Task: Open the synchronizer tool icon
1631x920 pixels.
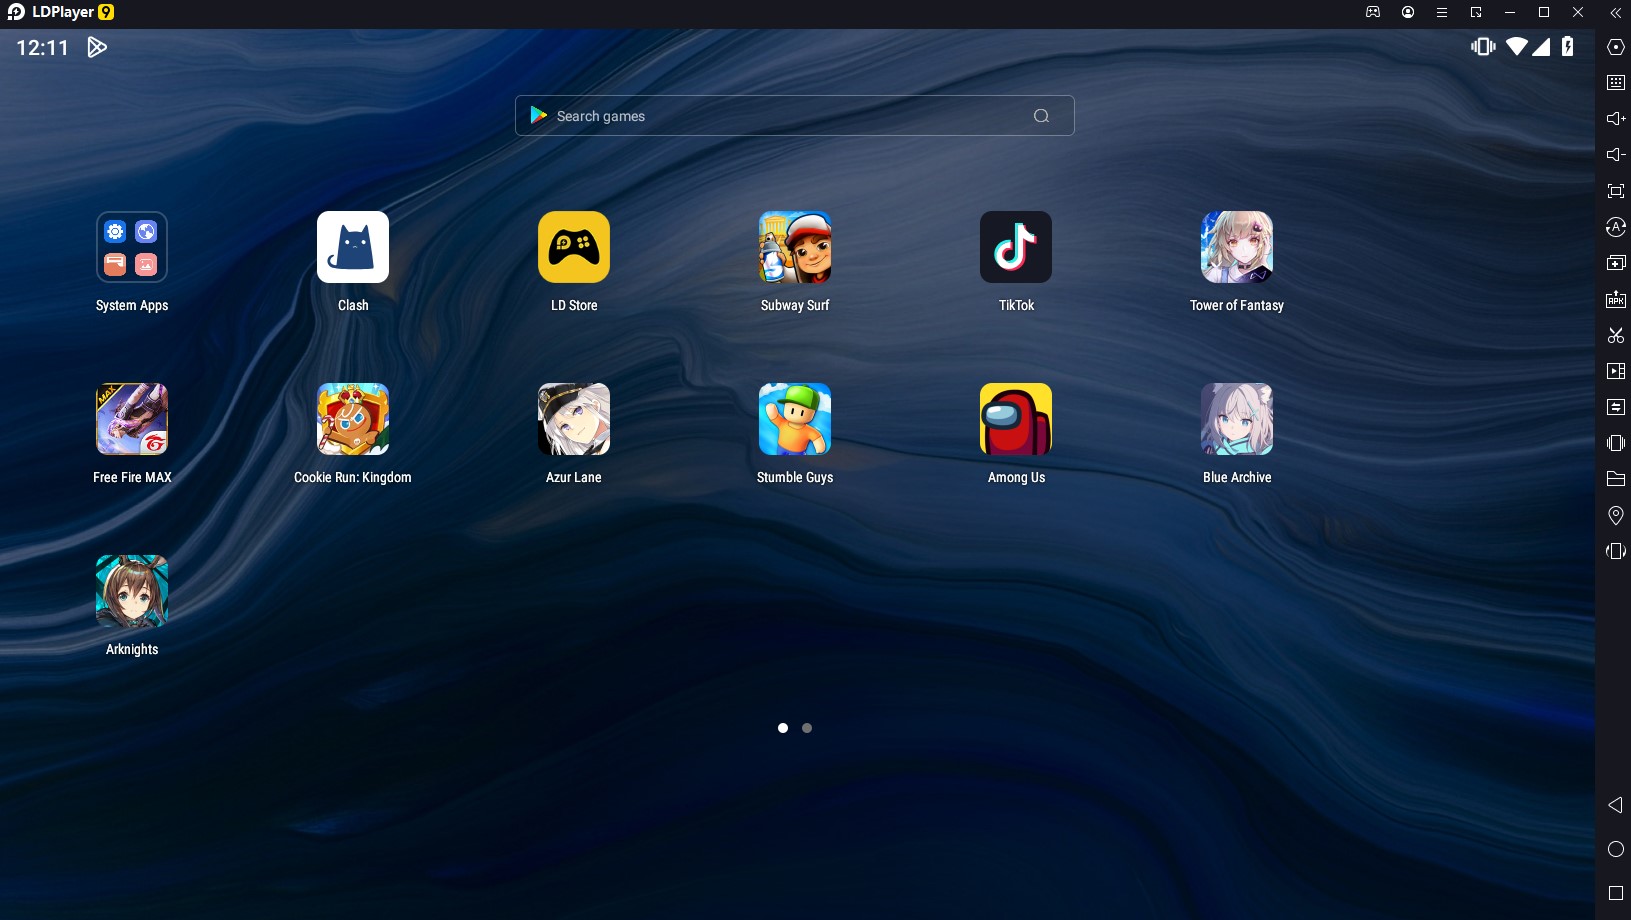Action: [x=1615, y=407]
